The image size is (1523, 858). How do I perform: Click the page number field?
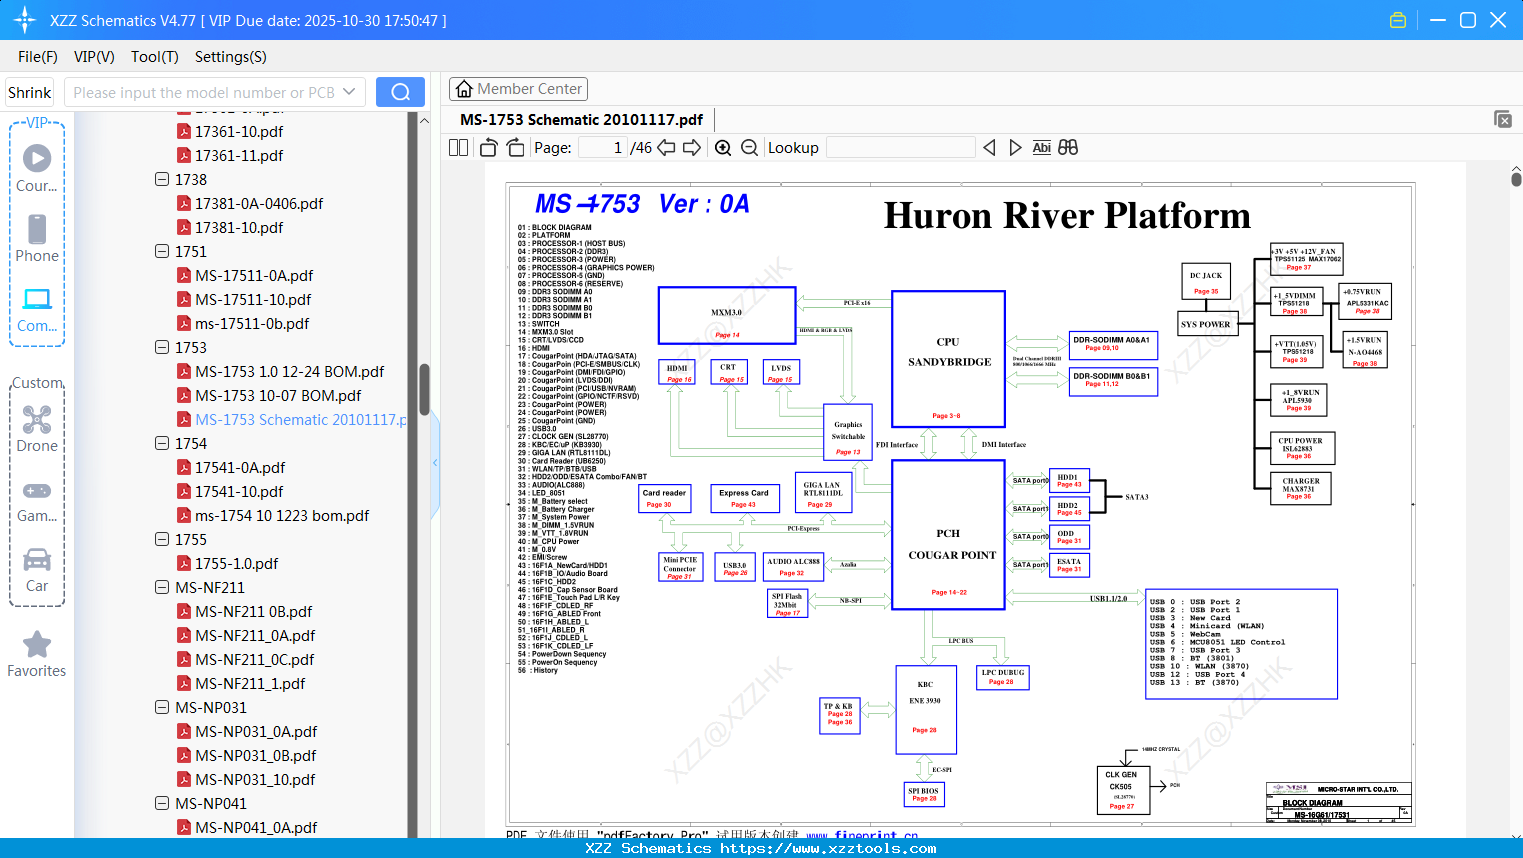(x=602, y=148)
